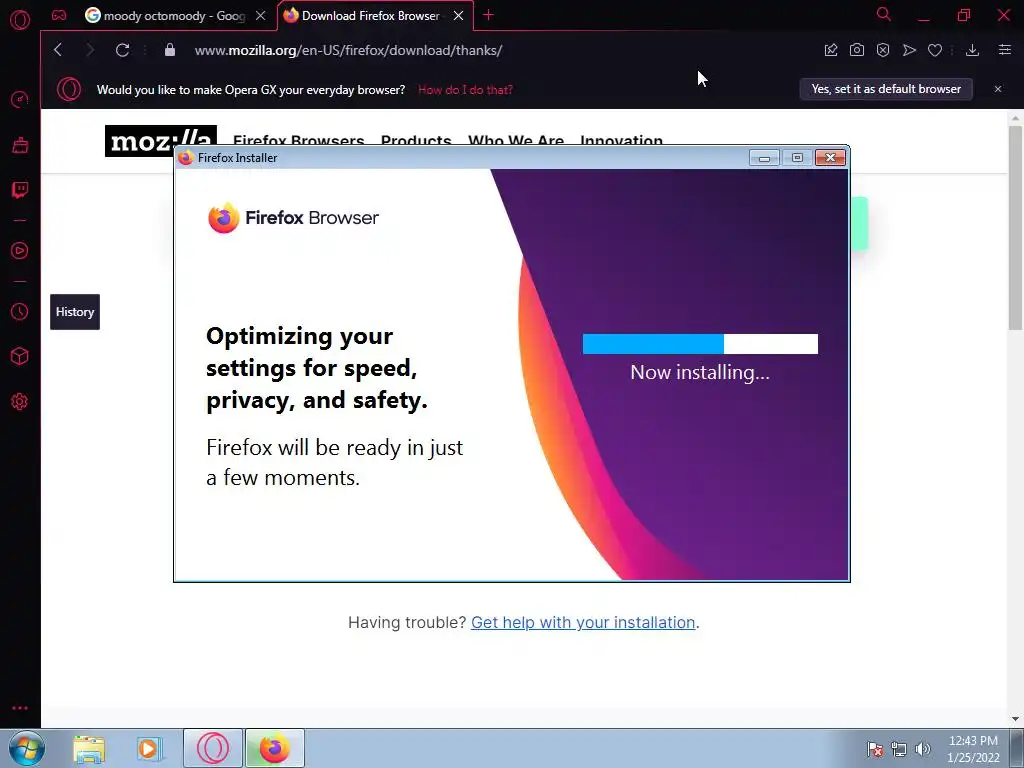Open the volume speaker tray icon
The width and height of the screenshot is (1024, 768).
922,749
